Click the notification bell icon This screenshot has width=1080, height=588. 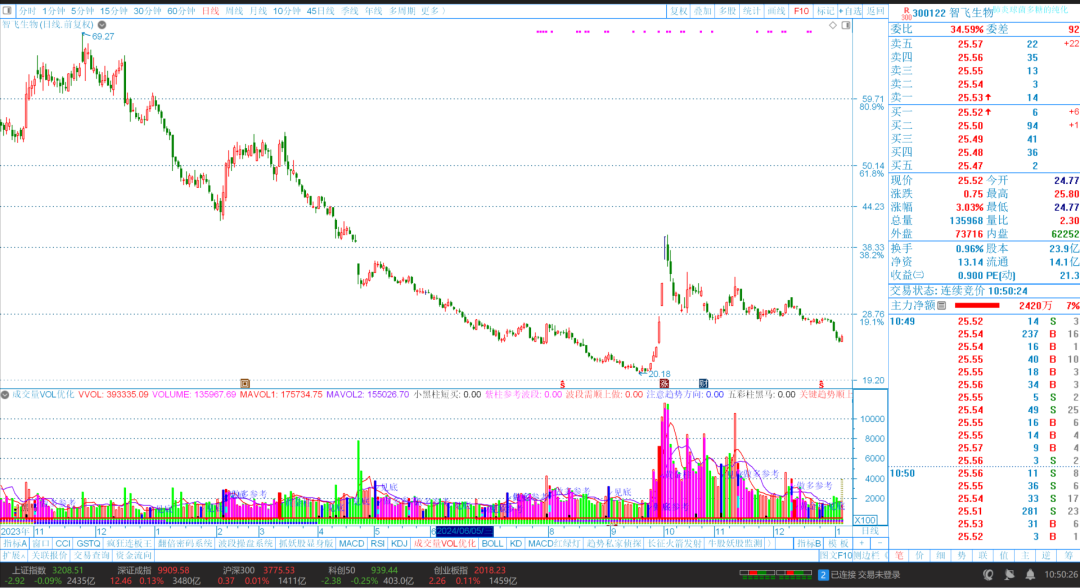tap(1030, 574)
